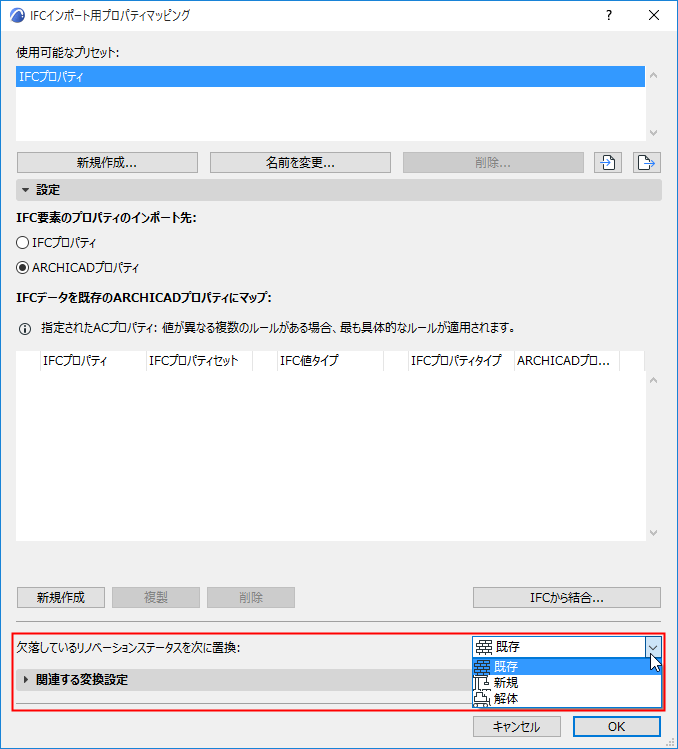Screen dimensions: 678x749
Task: Click the IFCプロパティタイプ column header
Action: [x=461, y=361]
